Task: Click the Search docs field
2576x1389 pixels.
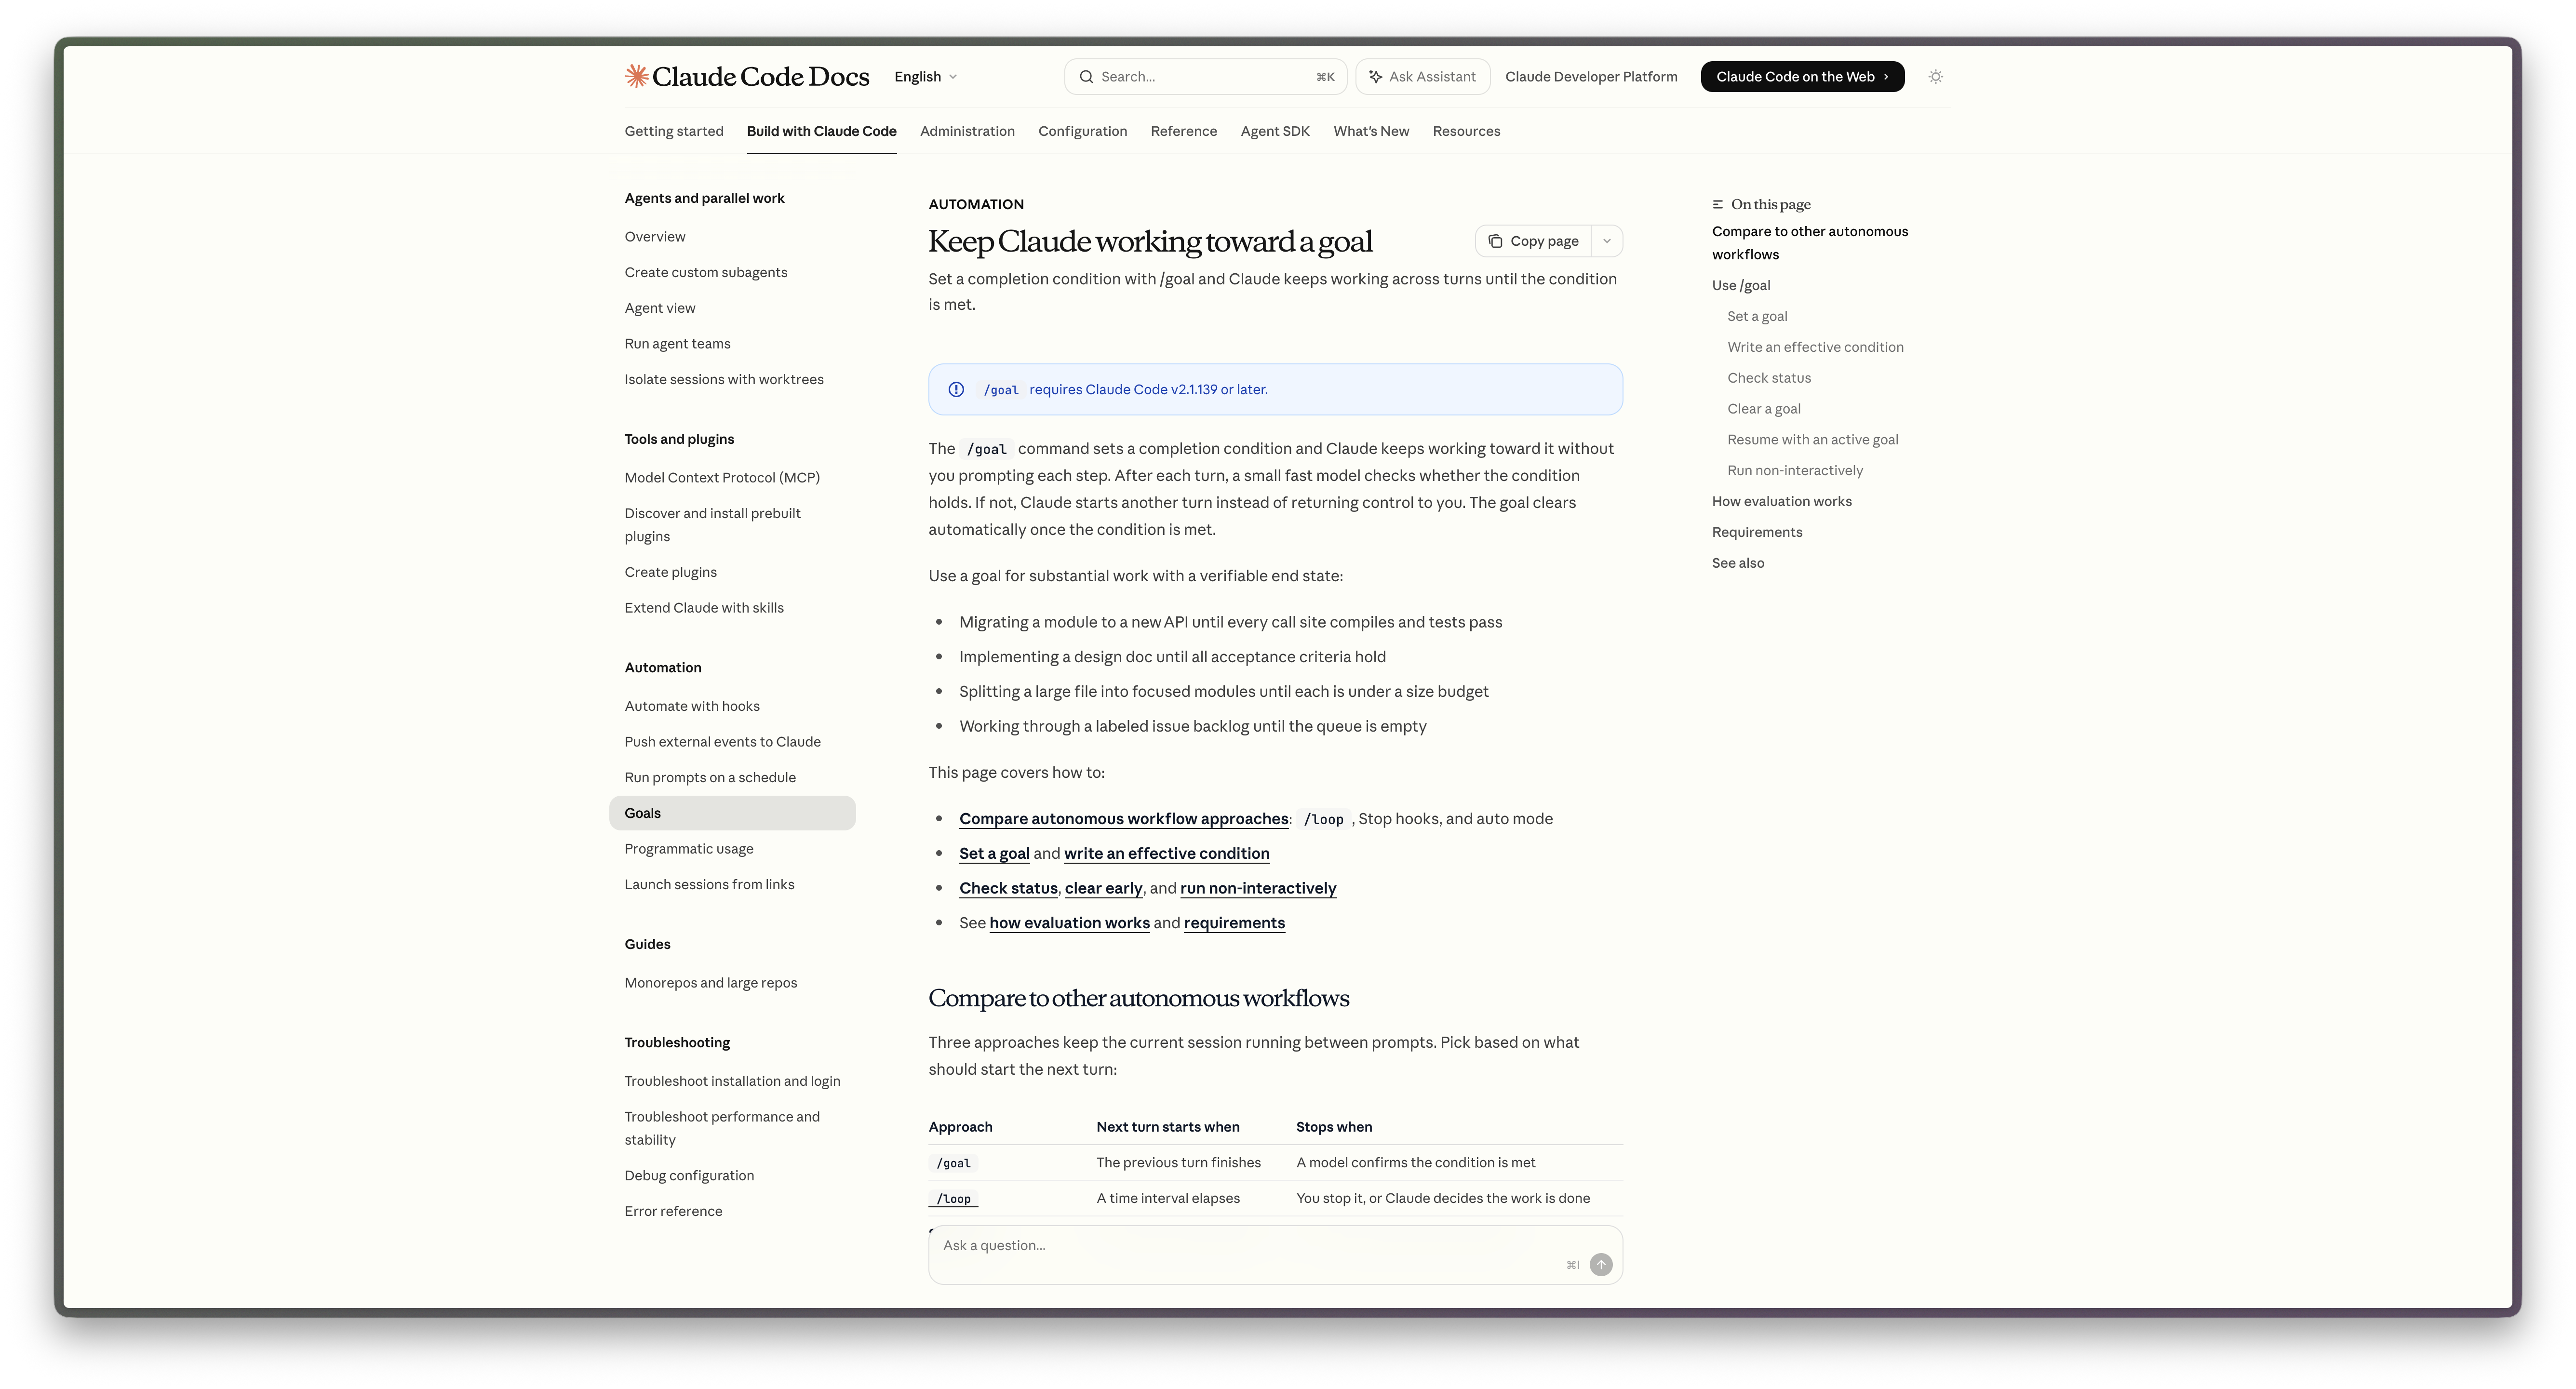Action: coord(1205,77)
